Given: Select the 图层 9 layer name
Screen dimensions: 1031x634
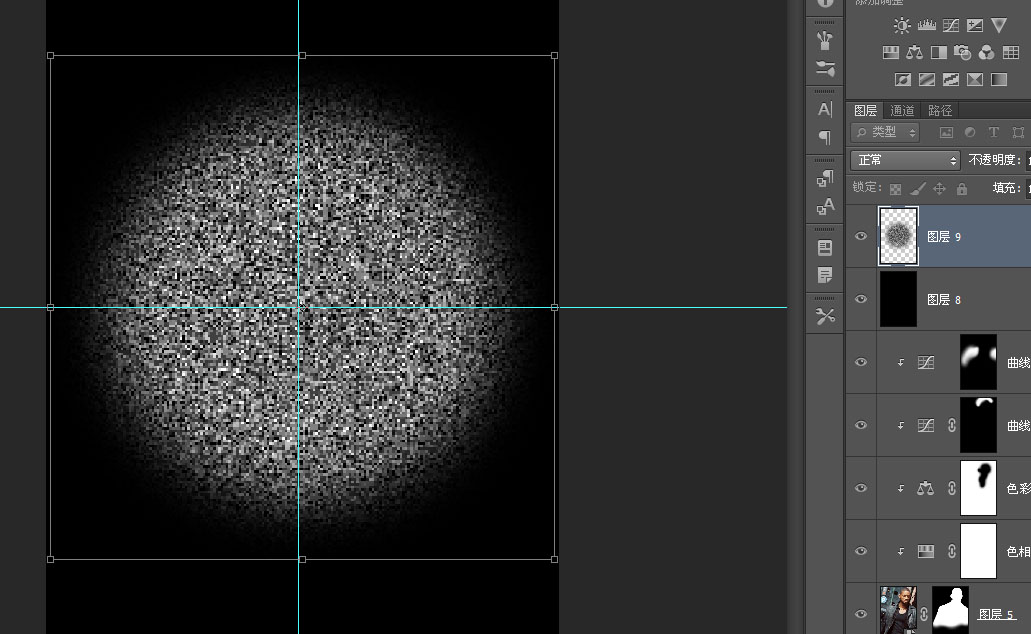Looking at the screenshot, I should [x=944, y=237].
